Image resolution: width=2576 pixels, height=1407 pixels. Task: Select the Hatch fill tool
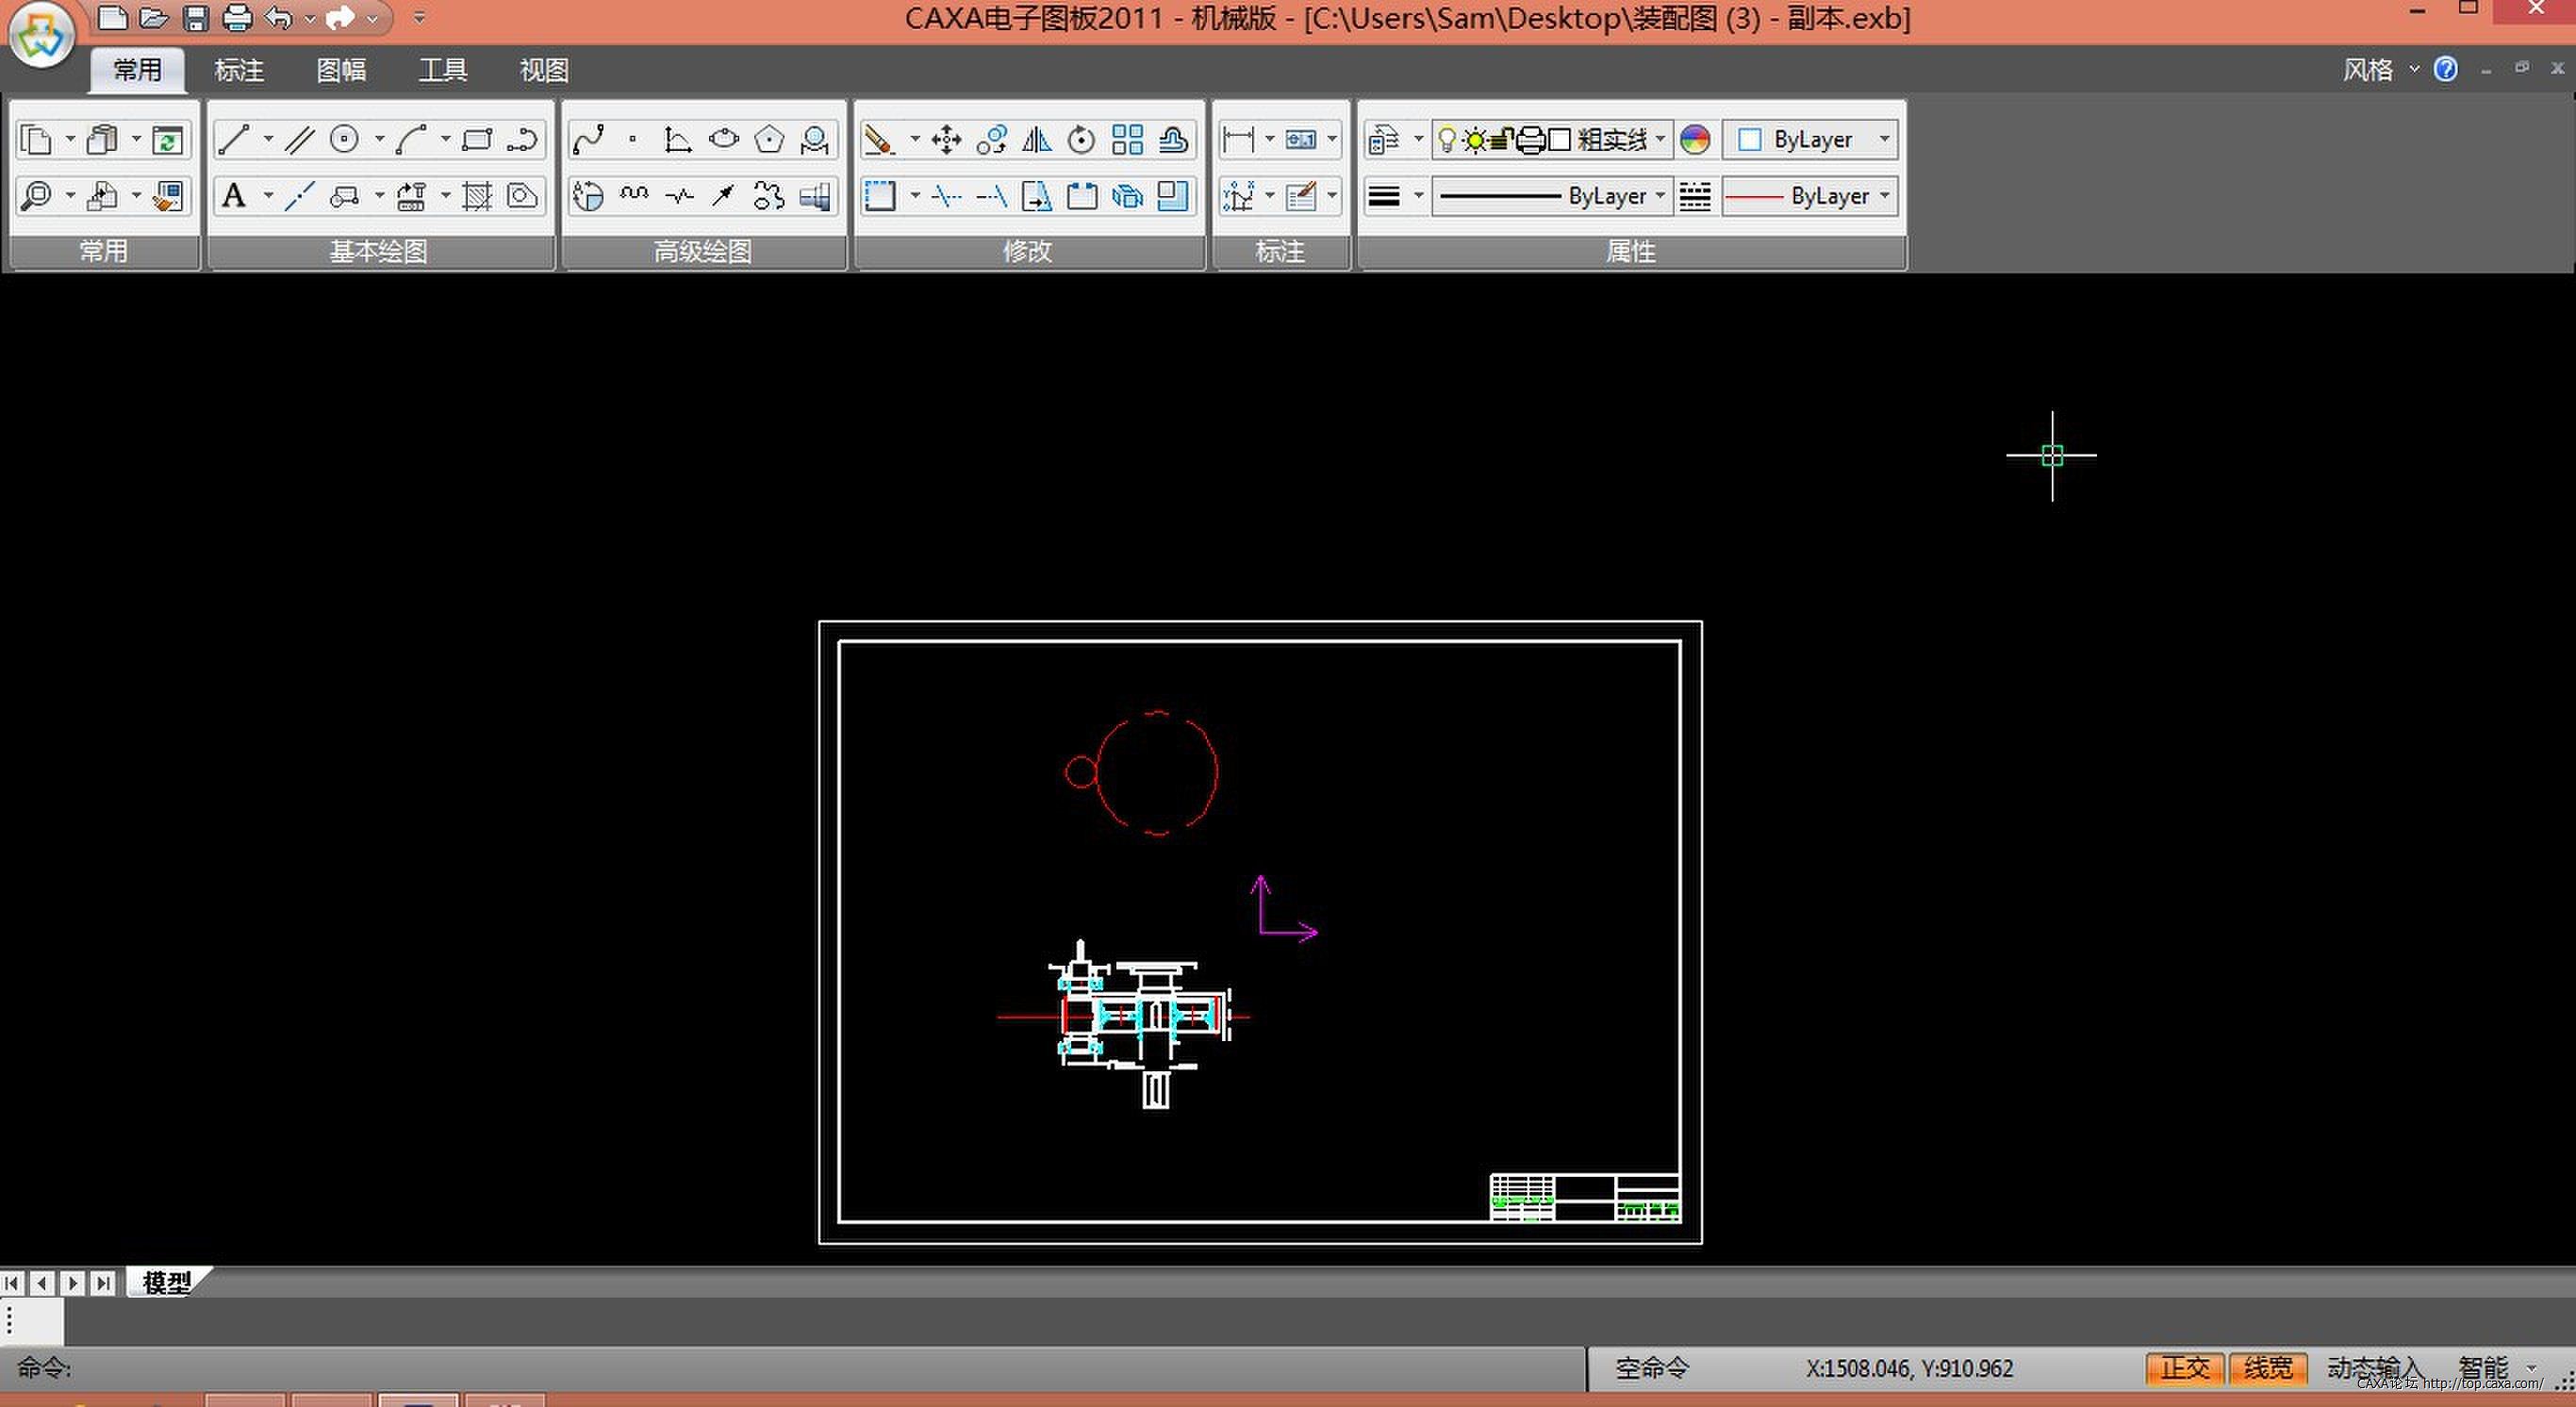tap(477, 196)
